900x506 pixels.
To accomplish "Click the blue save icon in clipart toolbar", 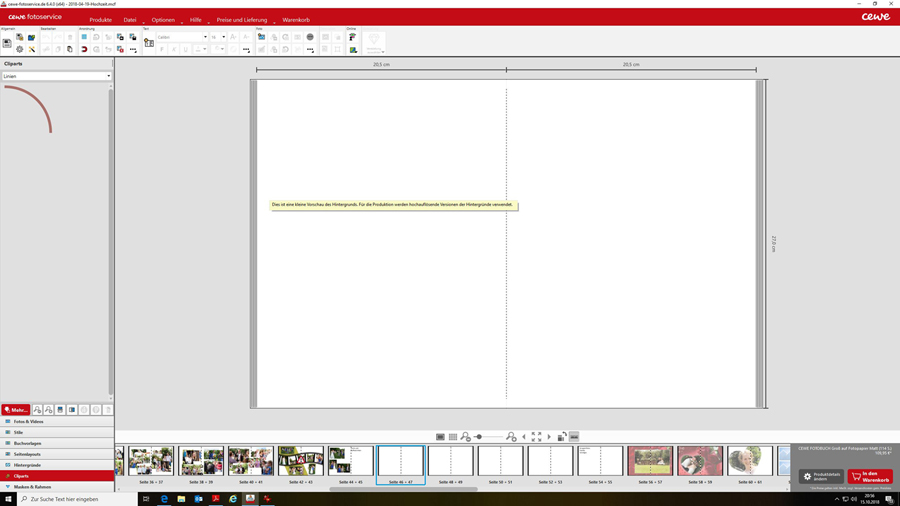I will pos(60,410).
